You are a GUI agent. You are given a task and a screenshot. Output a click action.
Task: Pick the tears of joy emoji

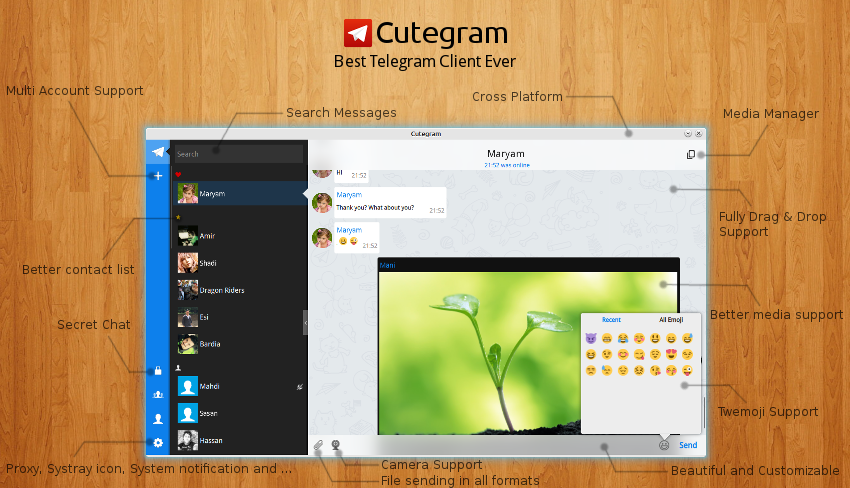(x=623, y=338)
